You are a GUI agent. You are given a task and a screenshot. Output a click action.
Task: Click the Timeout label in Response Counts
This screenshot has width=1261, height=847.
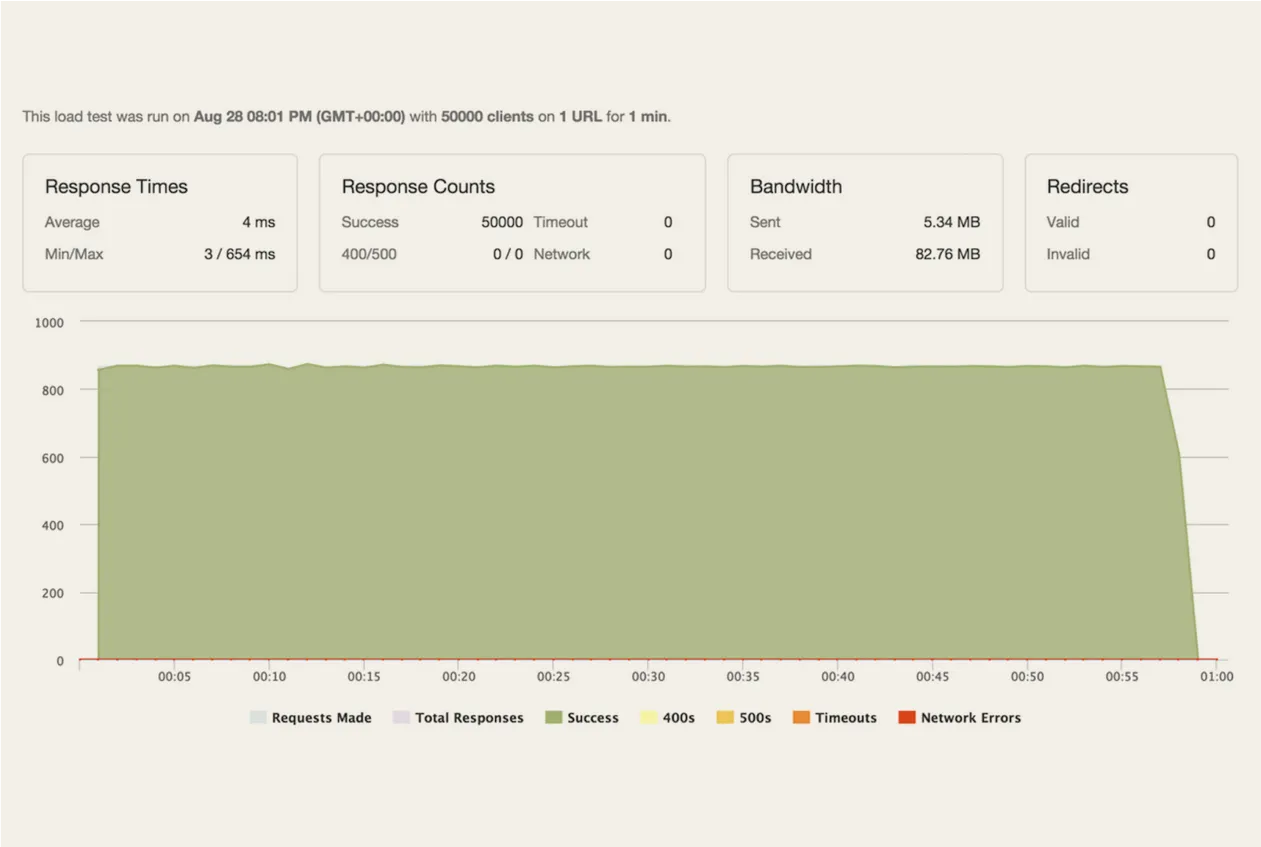pyautogui.click(x=561, y=222)
